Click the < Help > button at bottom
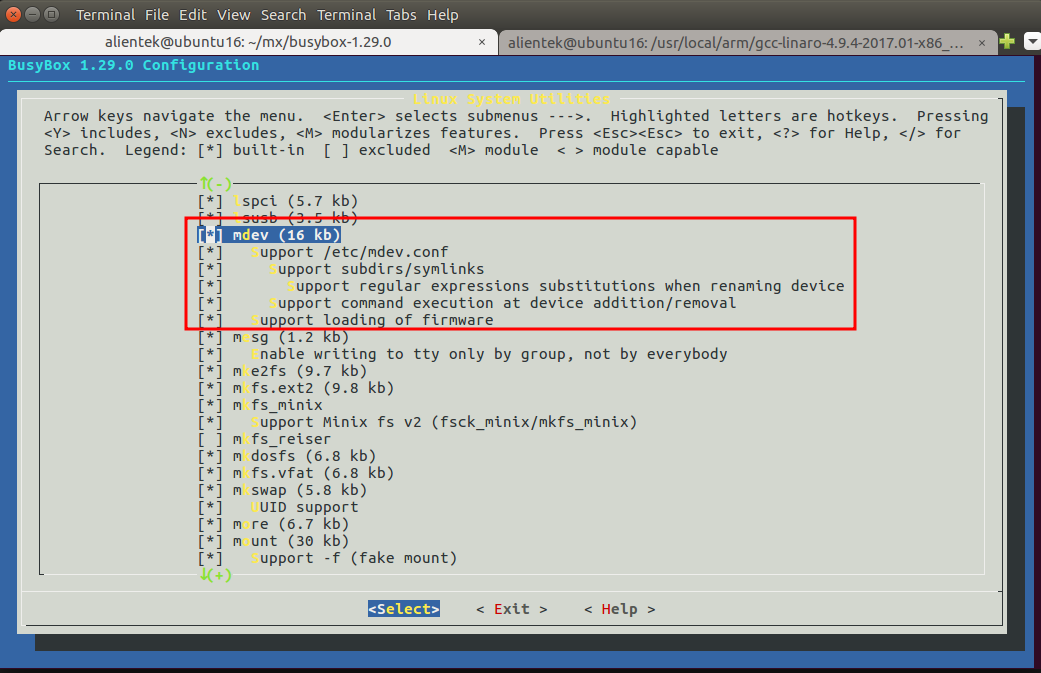Viewport: 1041px width, 673px height. coord(619,609)
